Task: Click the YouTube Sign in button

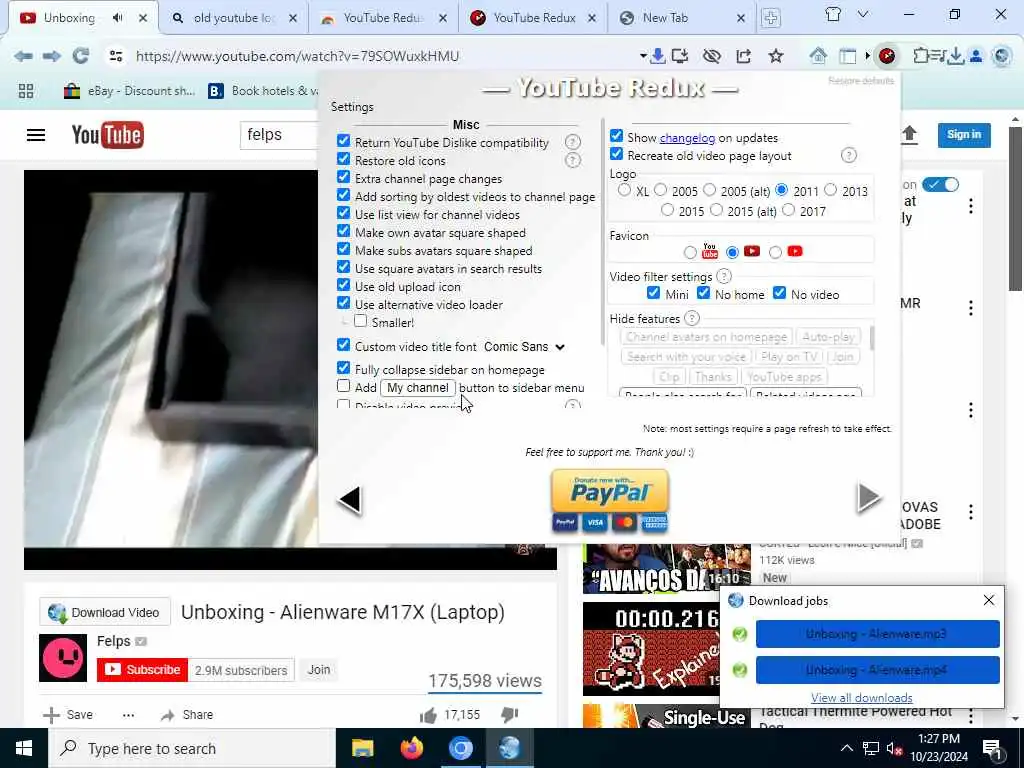Action: tap(964, 135)
